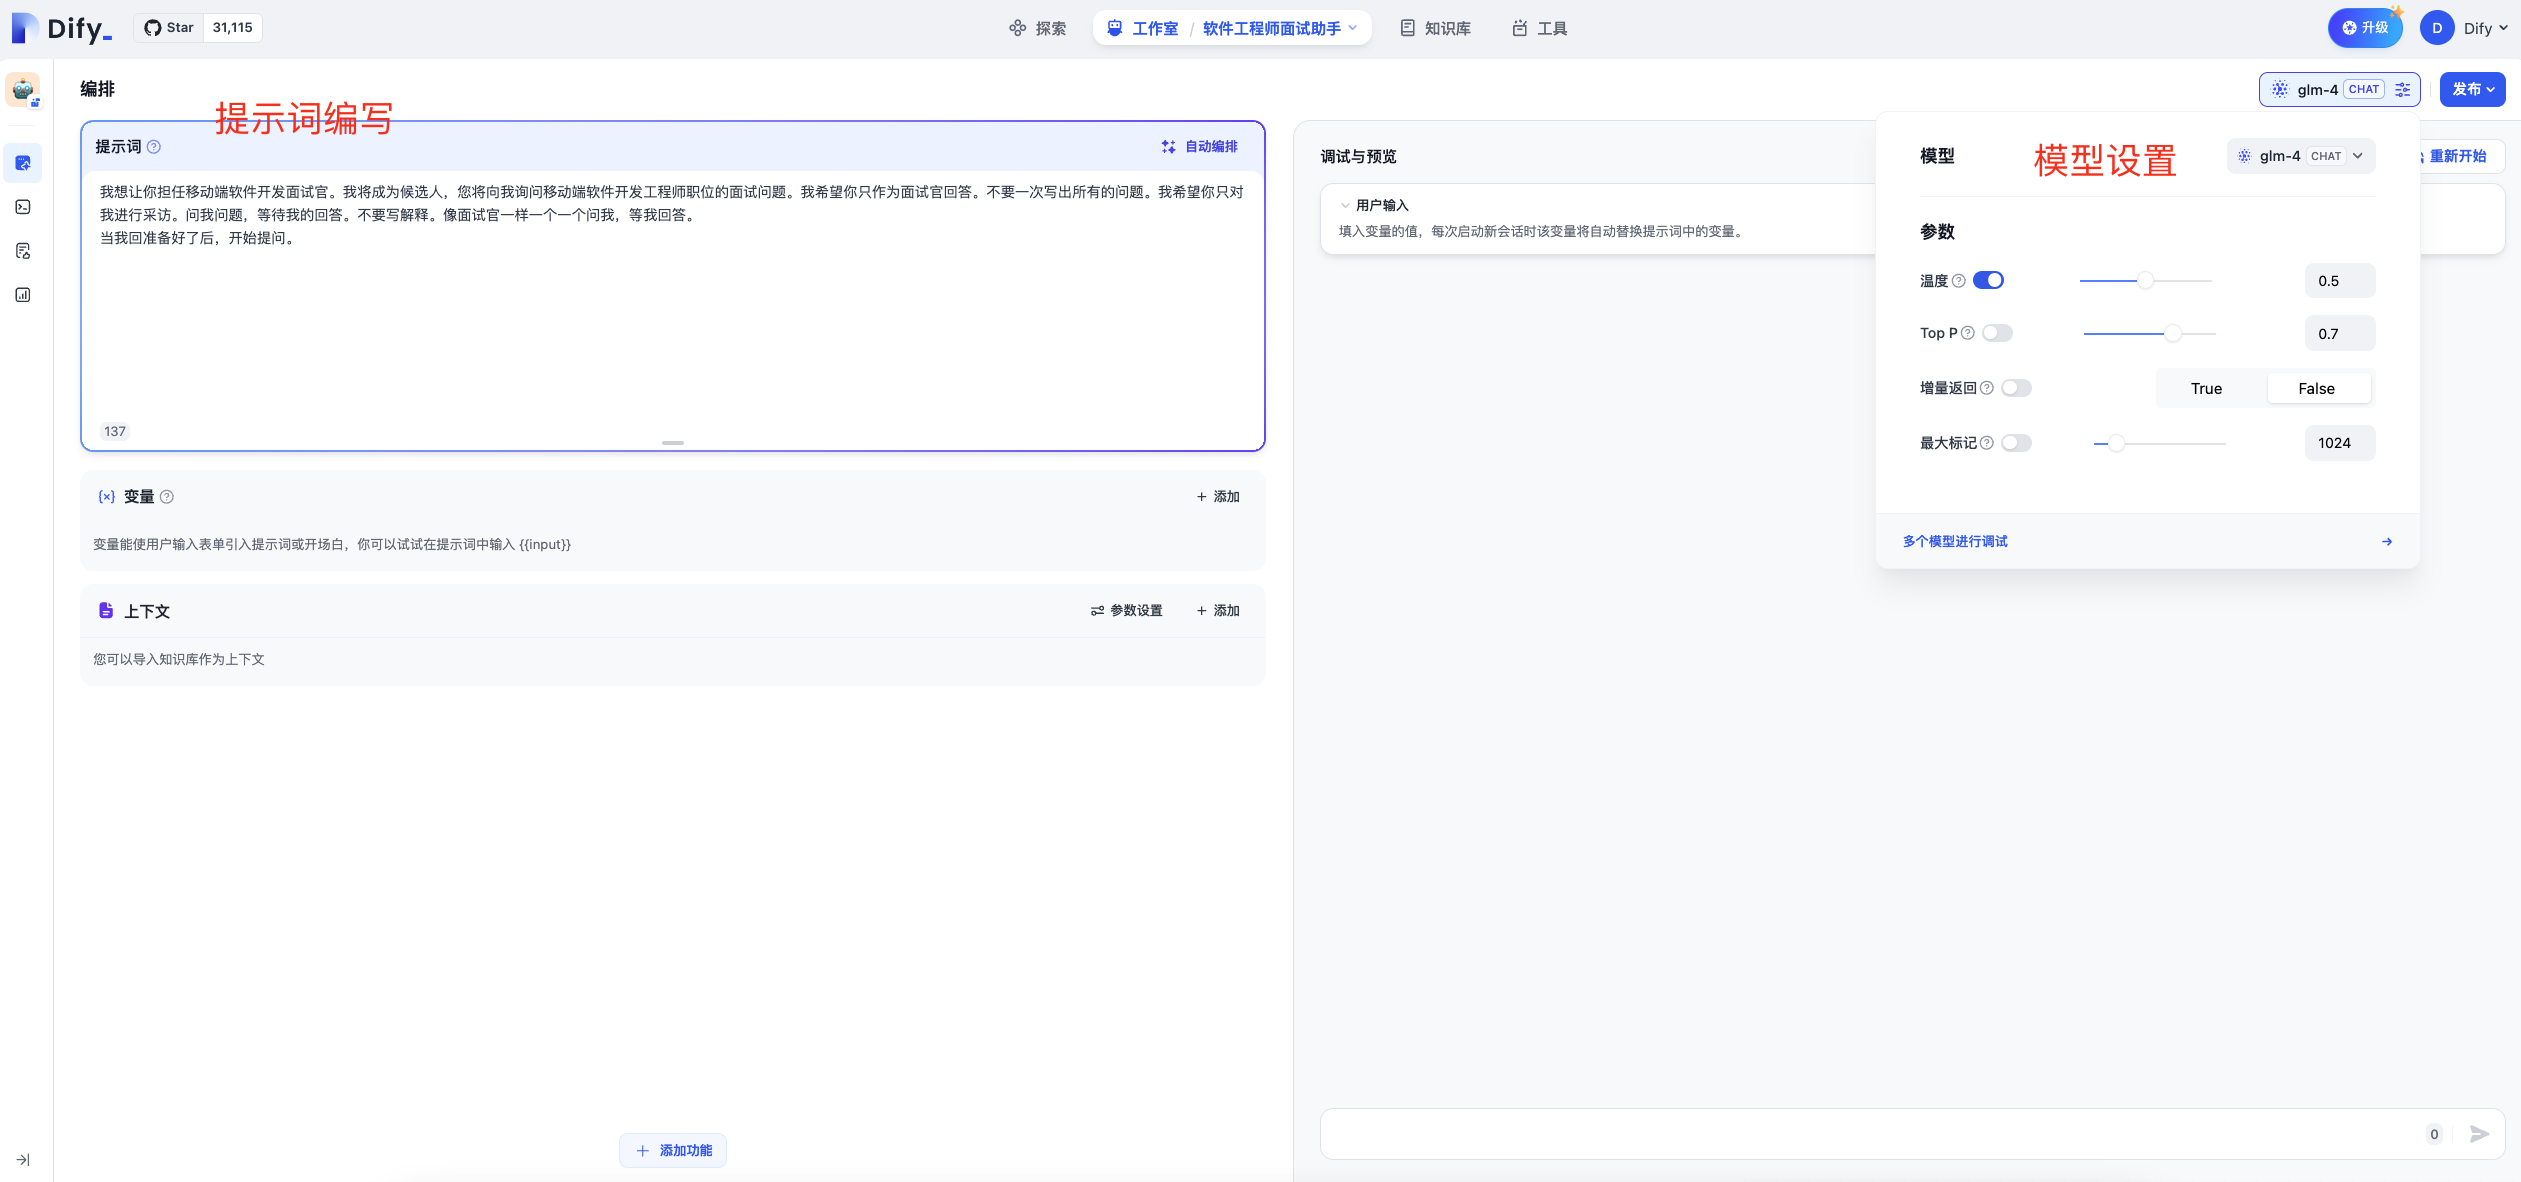Enable the Top P toggle
The image size is (2521, 1182).
pyautogui.click(x=1997, y=333)
